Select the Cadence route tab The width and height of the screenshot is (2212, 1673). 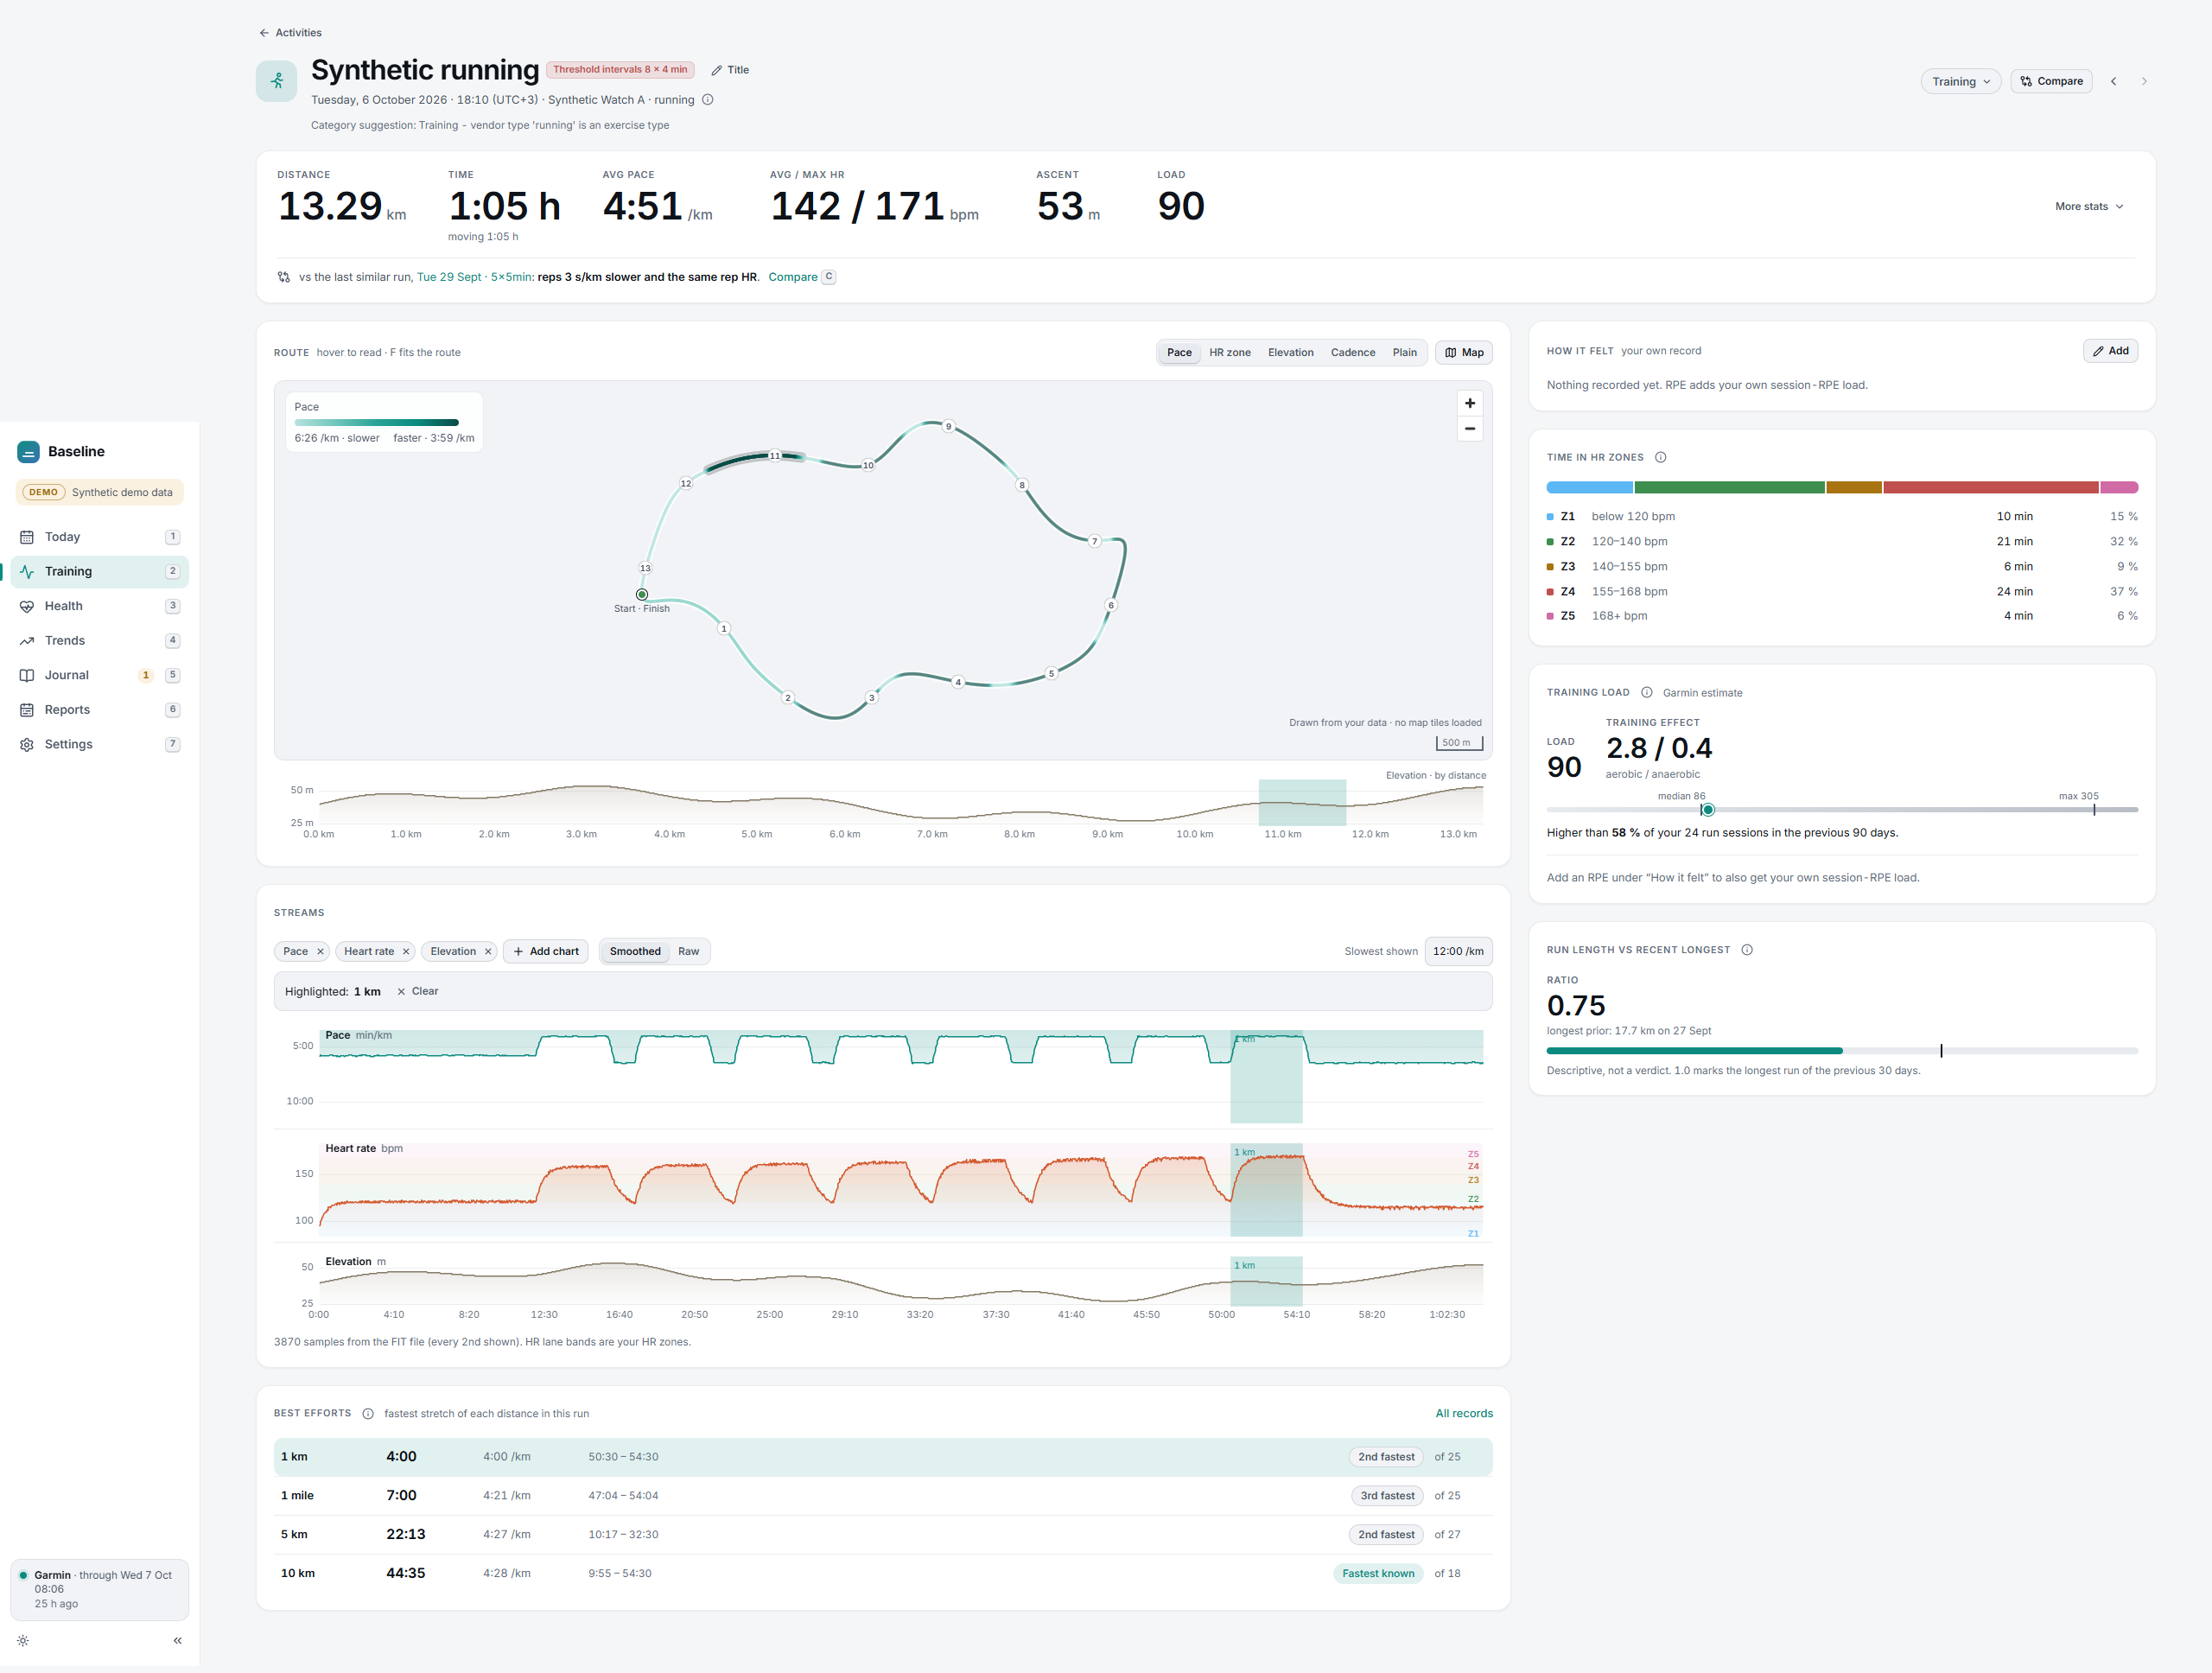click(x=1352, y=352)
